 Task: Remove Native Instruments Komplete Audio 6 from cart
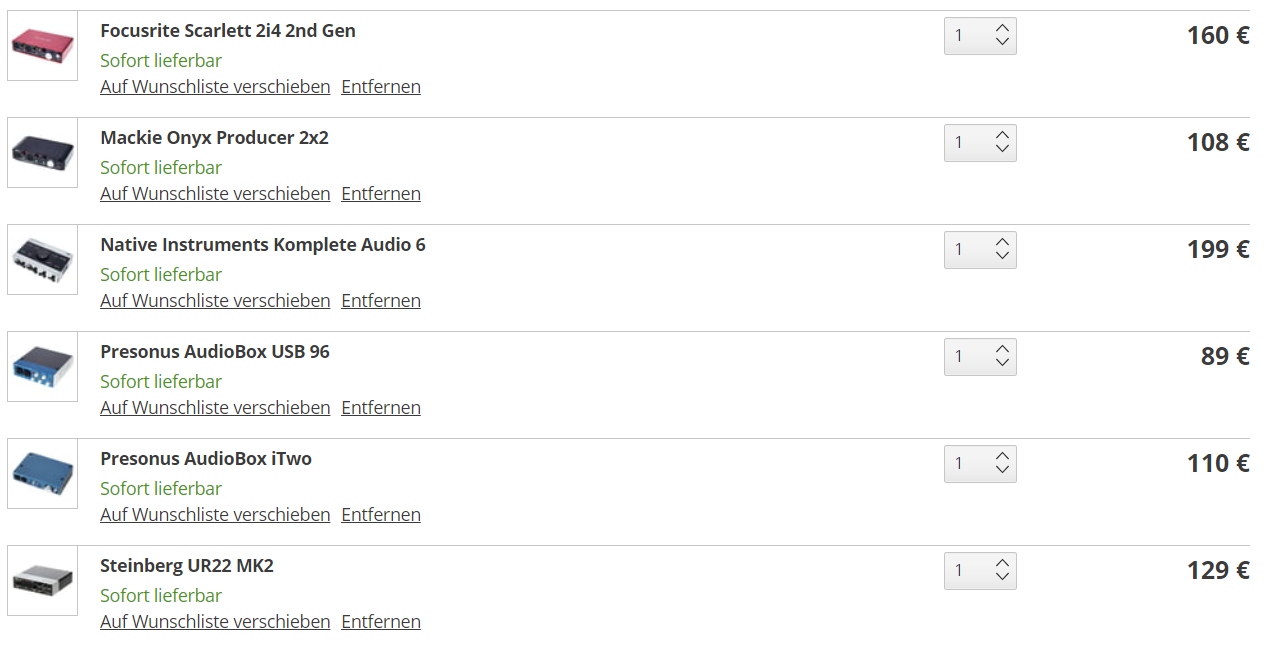click(x=381, y=301)
